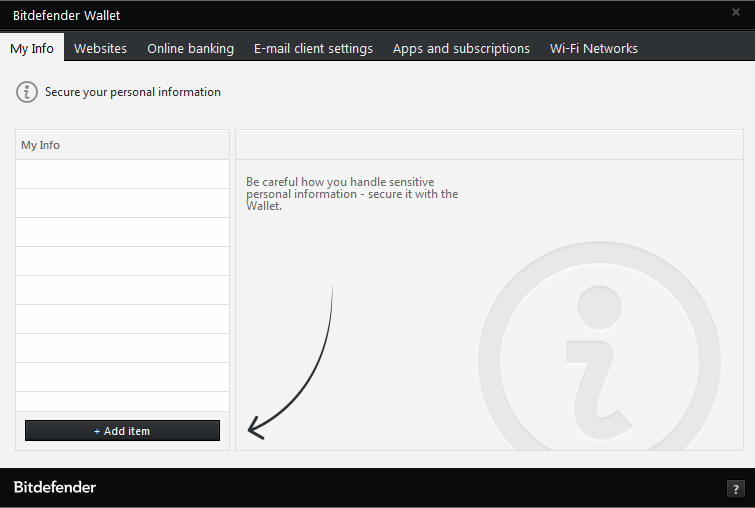Click the 'Be careful how you handle sensitive' message
Viewport: 755px width, 508px height.
tap(352, 194)
